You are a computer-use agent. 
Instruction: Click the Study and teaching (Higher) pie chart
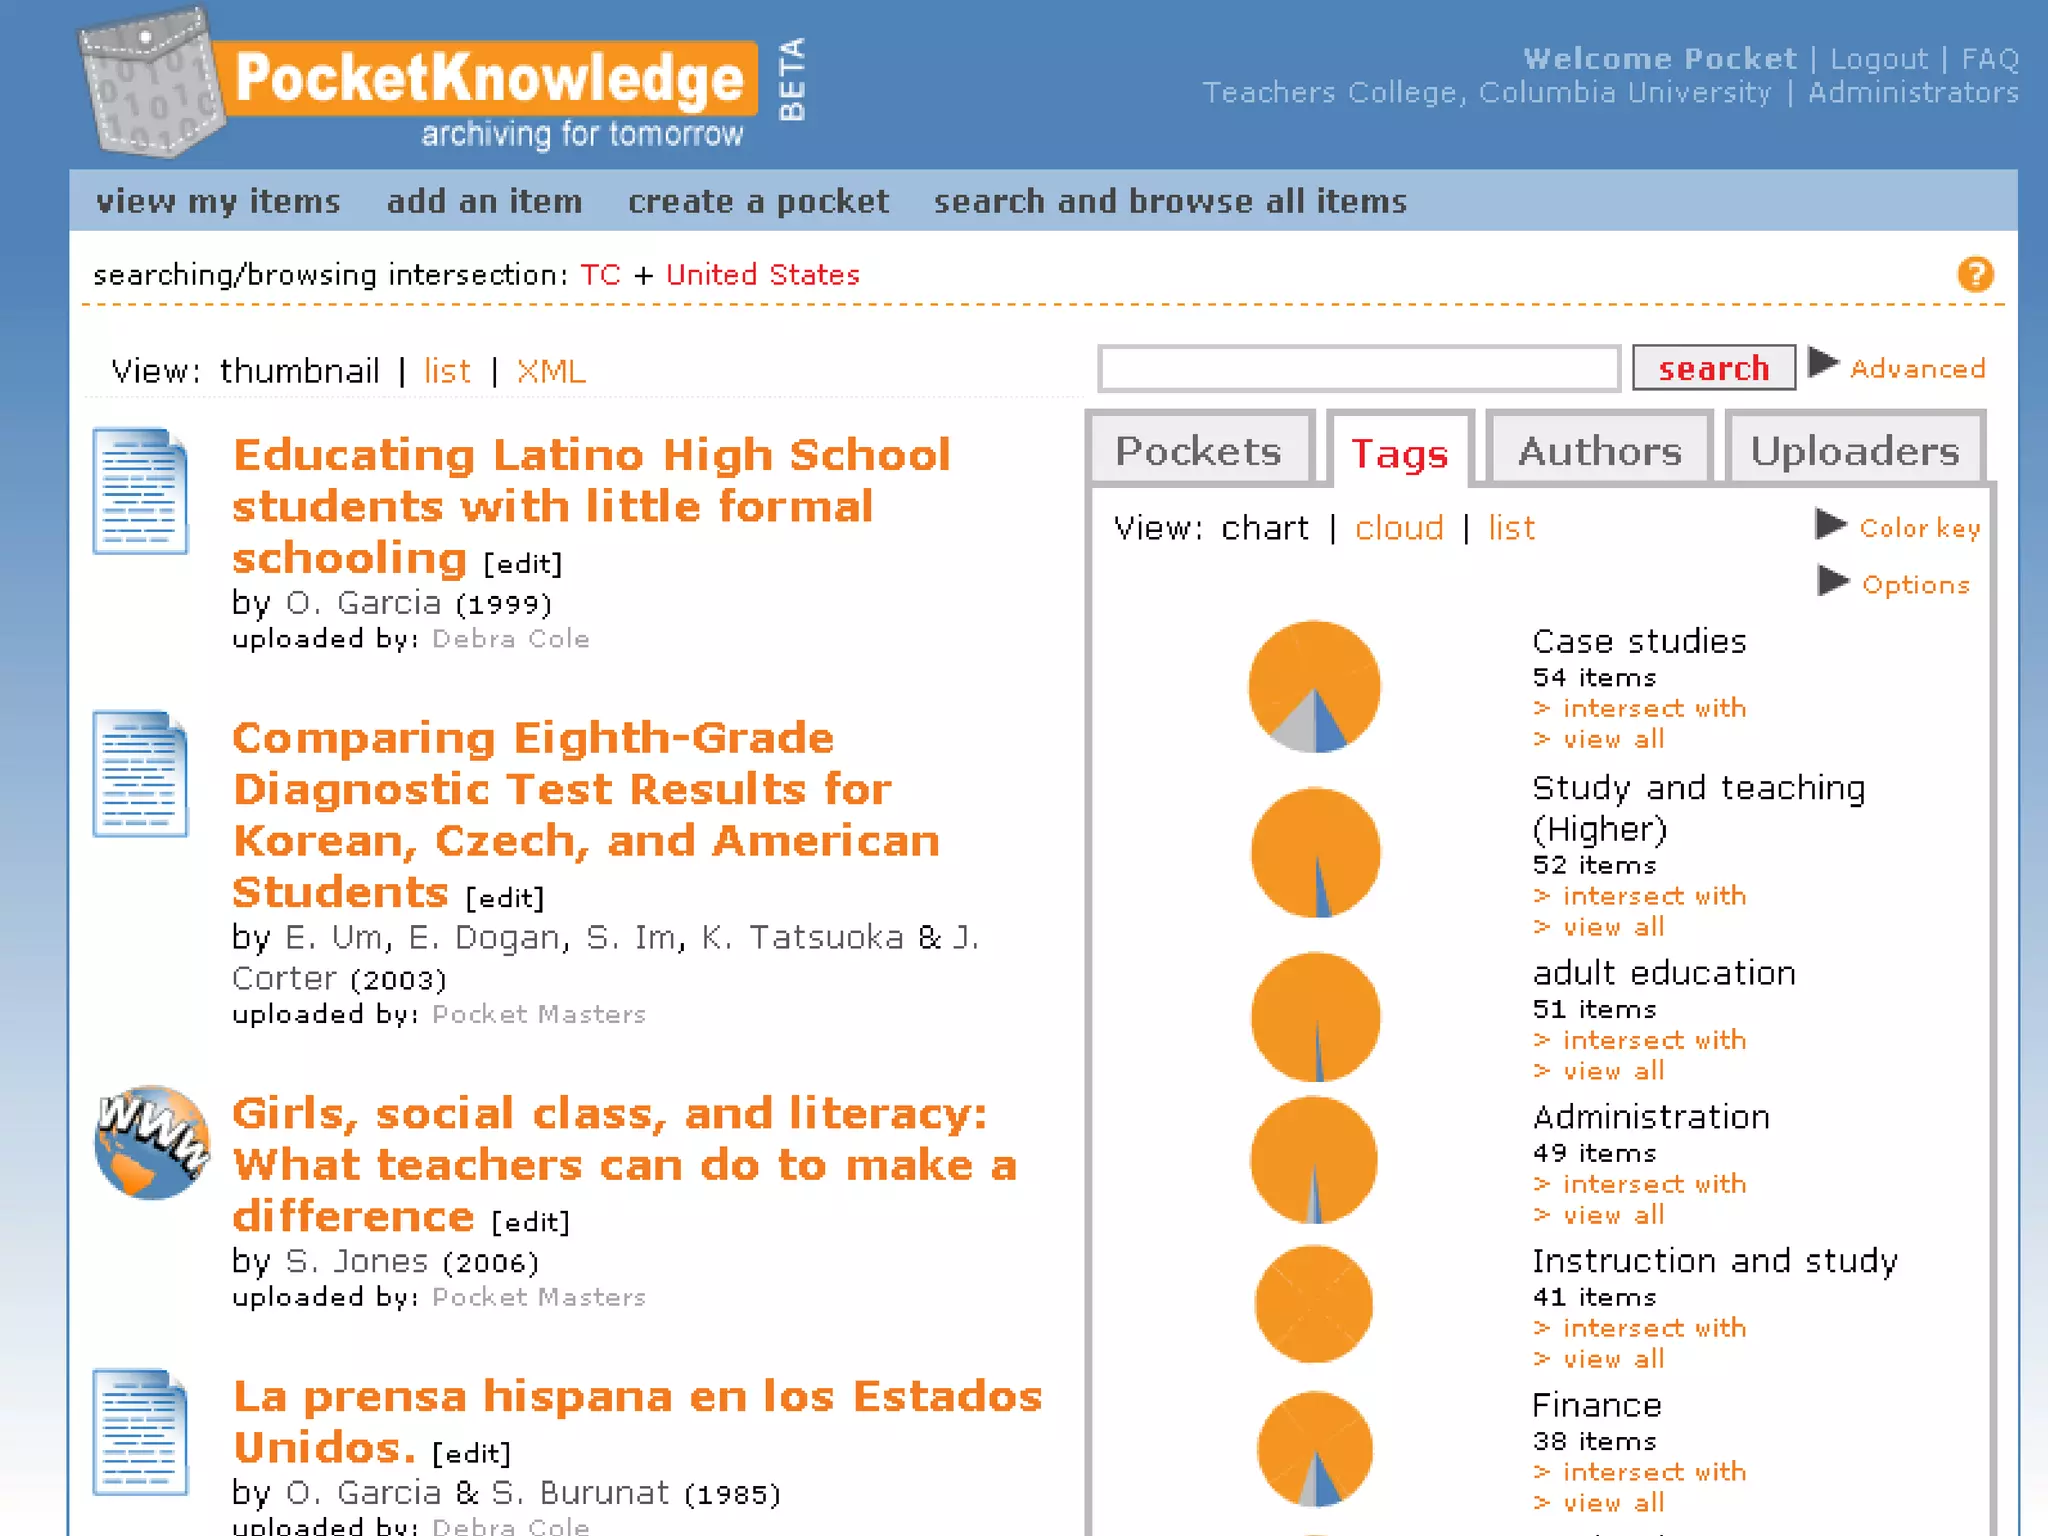(x=1314, y=853)
